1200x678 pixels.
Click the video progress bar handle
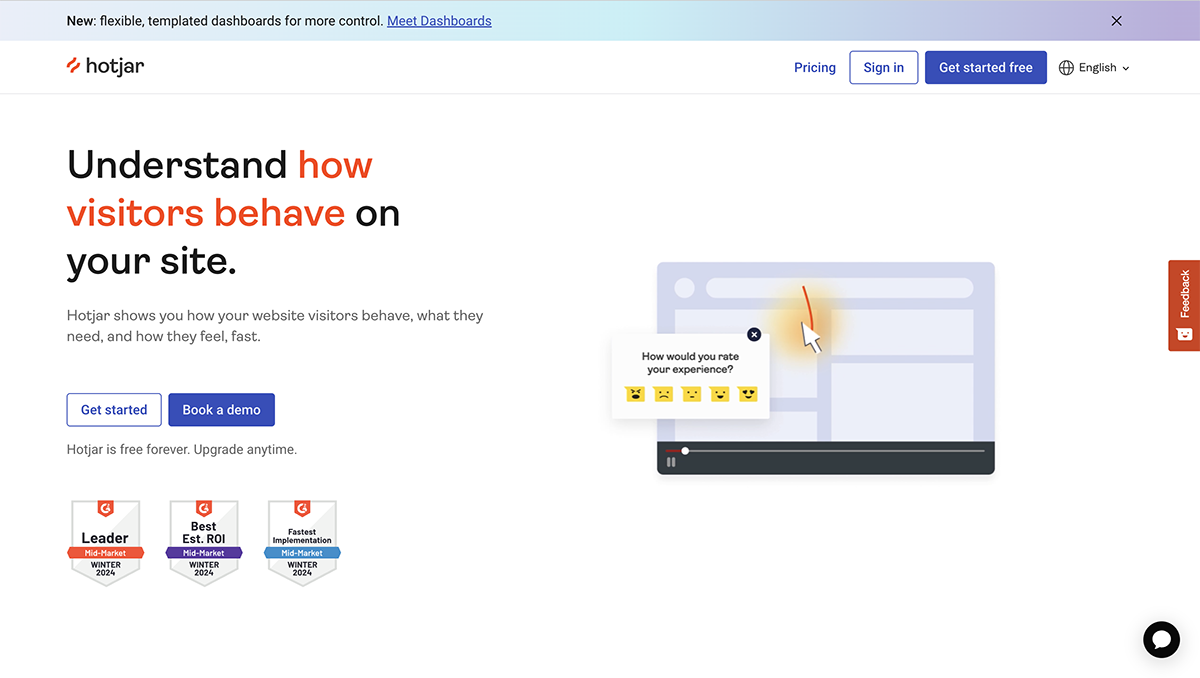coord(685,451)
